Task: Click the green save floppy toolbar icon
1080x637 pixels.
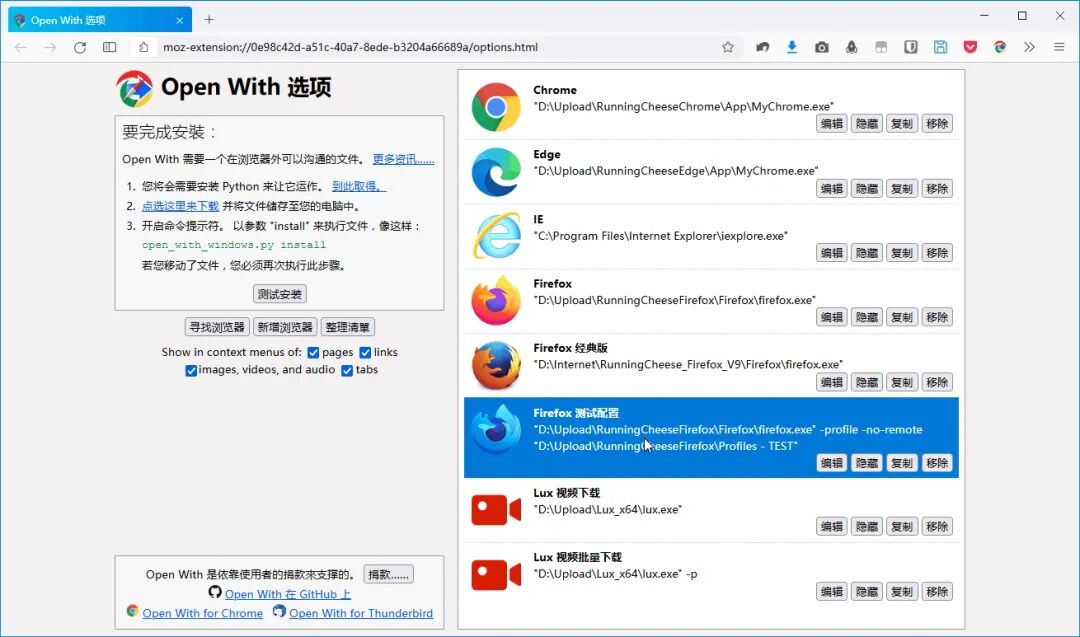Action: click(941, 48)
